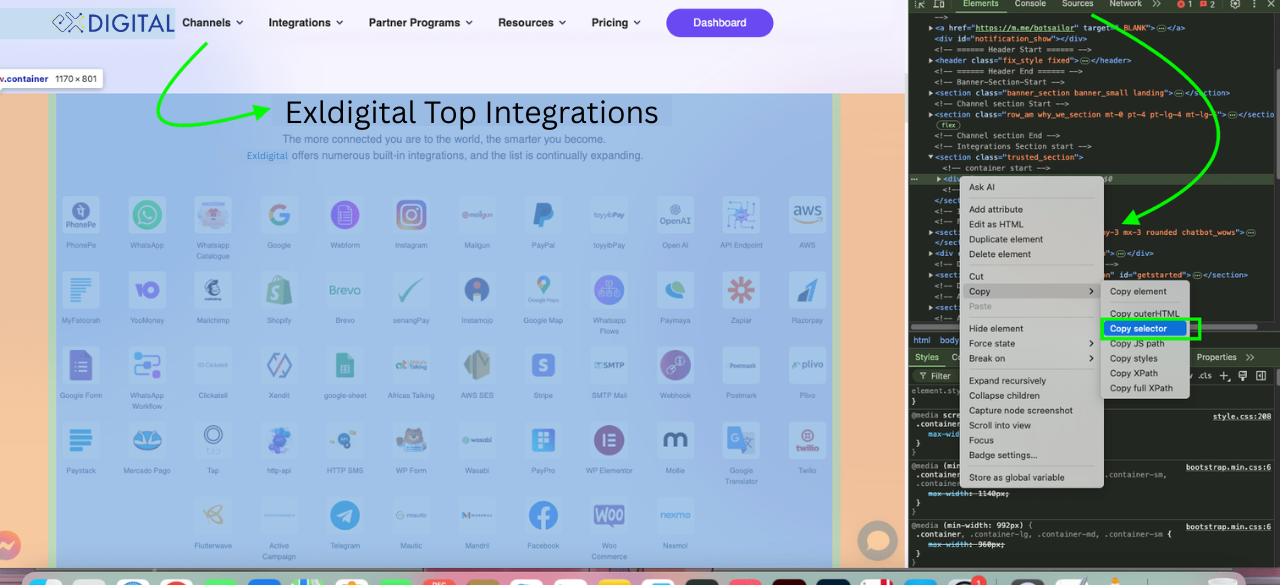1280x585 pixels.
Task: Open the PayPal integration icon
Action: (543, 214)
